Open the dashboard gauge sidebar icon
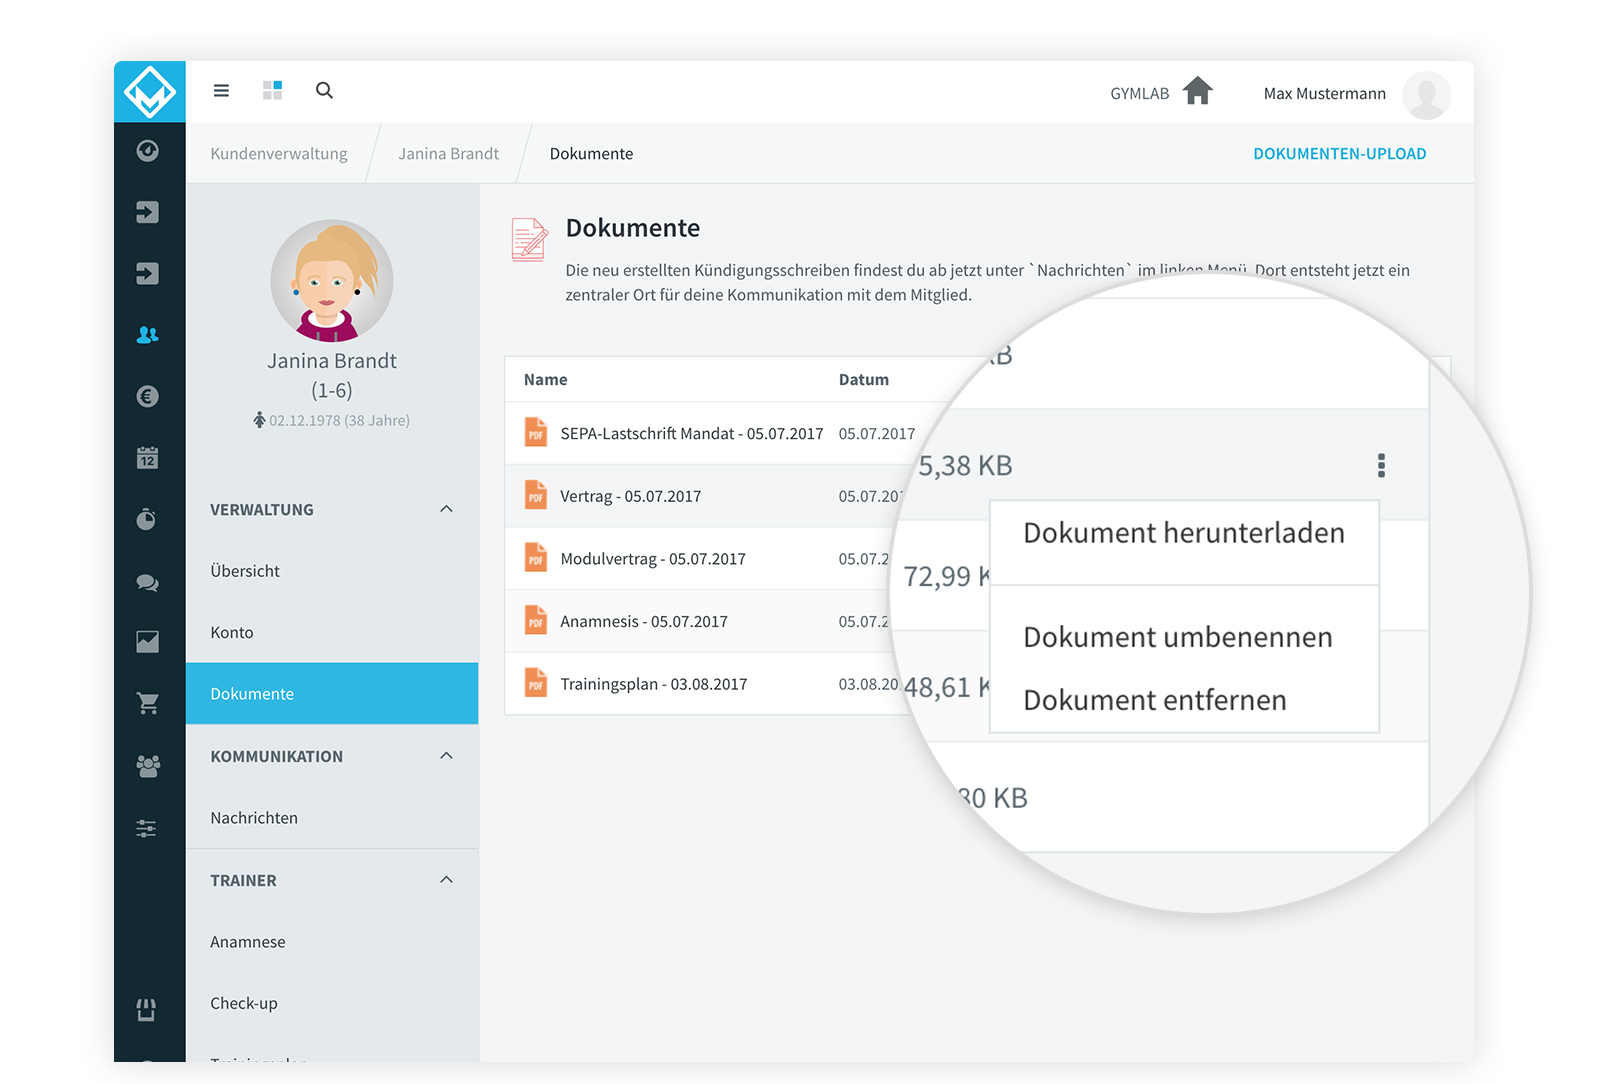Screen dimensions: 1600x1084 pos(148,151)
